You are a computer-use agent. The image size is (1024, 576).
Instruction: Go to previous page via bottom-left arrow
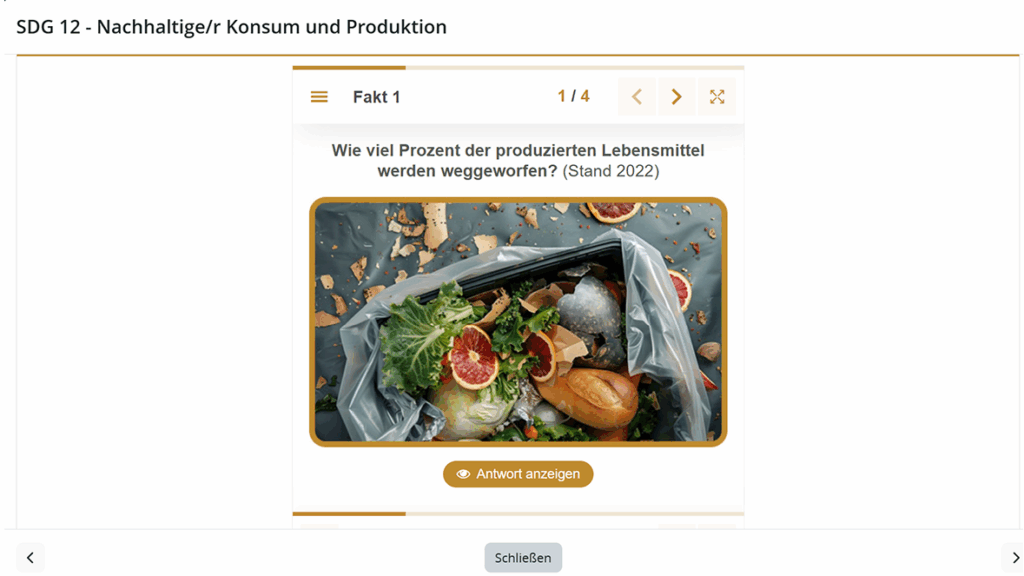[x=30, y=558]
